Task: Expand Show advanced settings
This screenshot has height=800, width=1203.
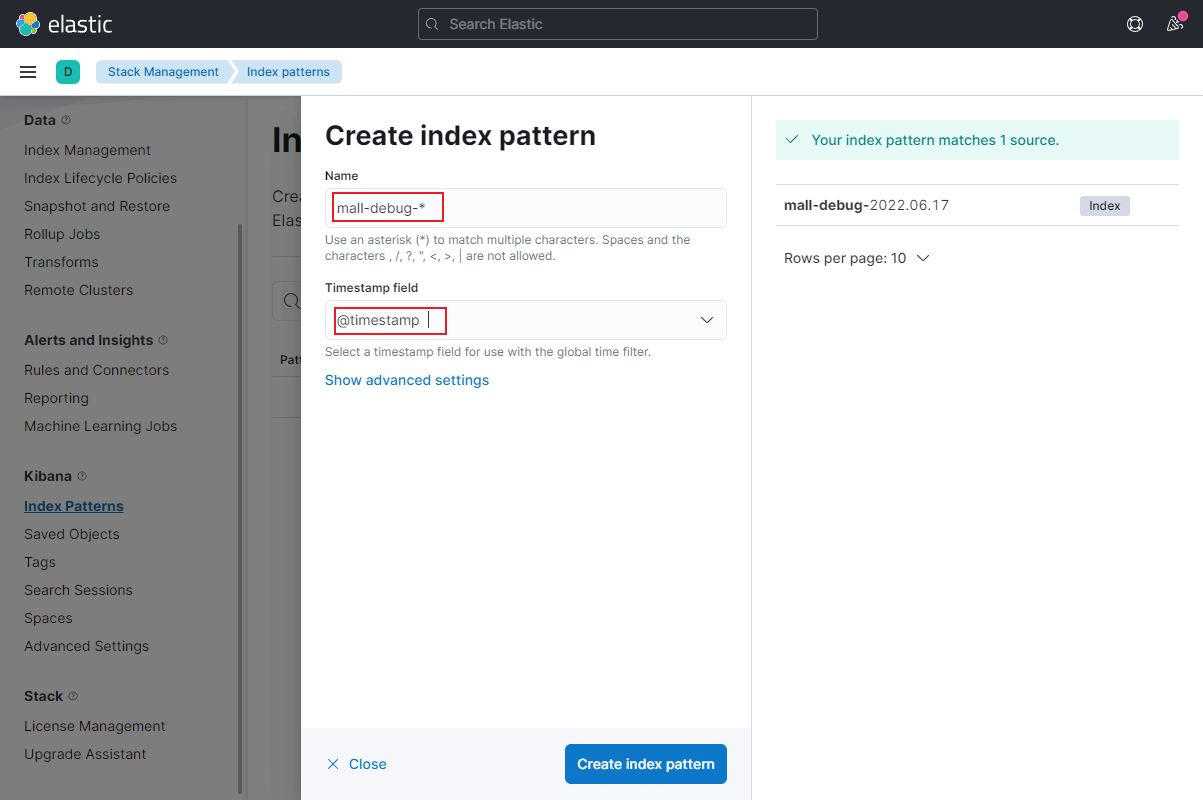Action: point(407,380)
